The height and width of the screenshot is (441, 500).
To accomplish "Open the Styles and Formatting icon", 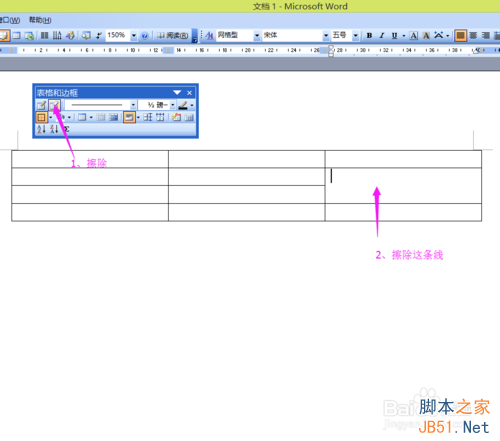I will (x=209, y=35).
